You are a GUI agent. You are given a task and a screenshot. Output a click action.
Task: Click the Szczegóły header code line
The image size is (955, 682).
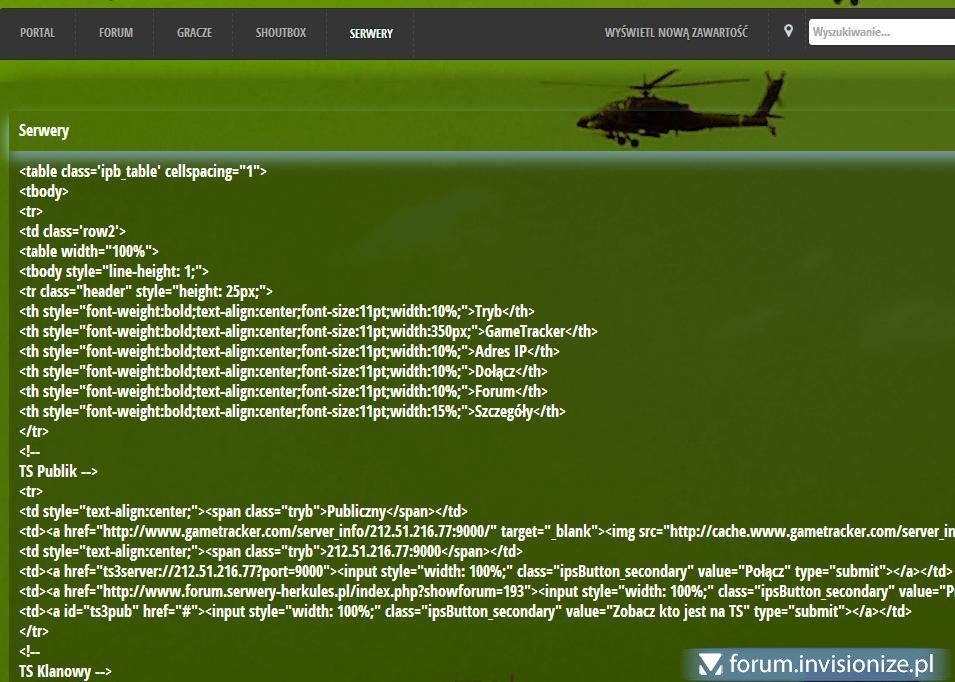[x=292, y=411]
